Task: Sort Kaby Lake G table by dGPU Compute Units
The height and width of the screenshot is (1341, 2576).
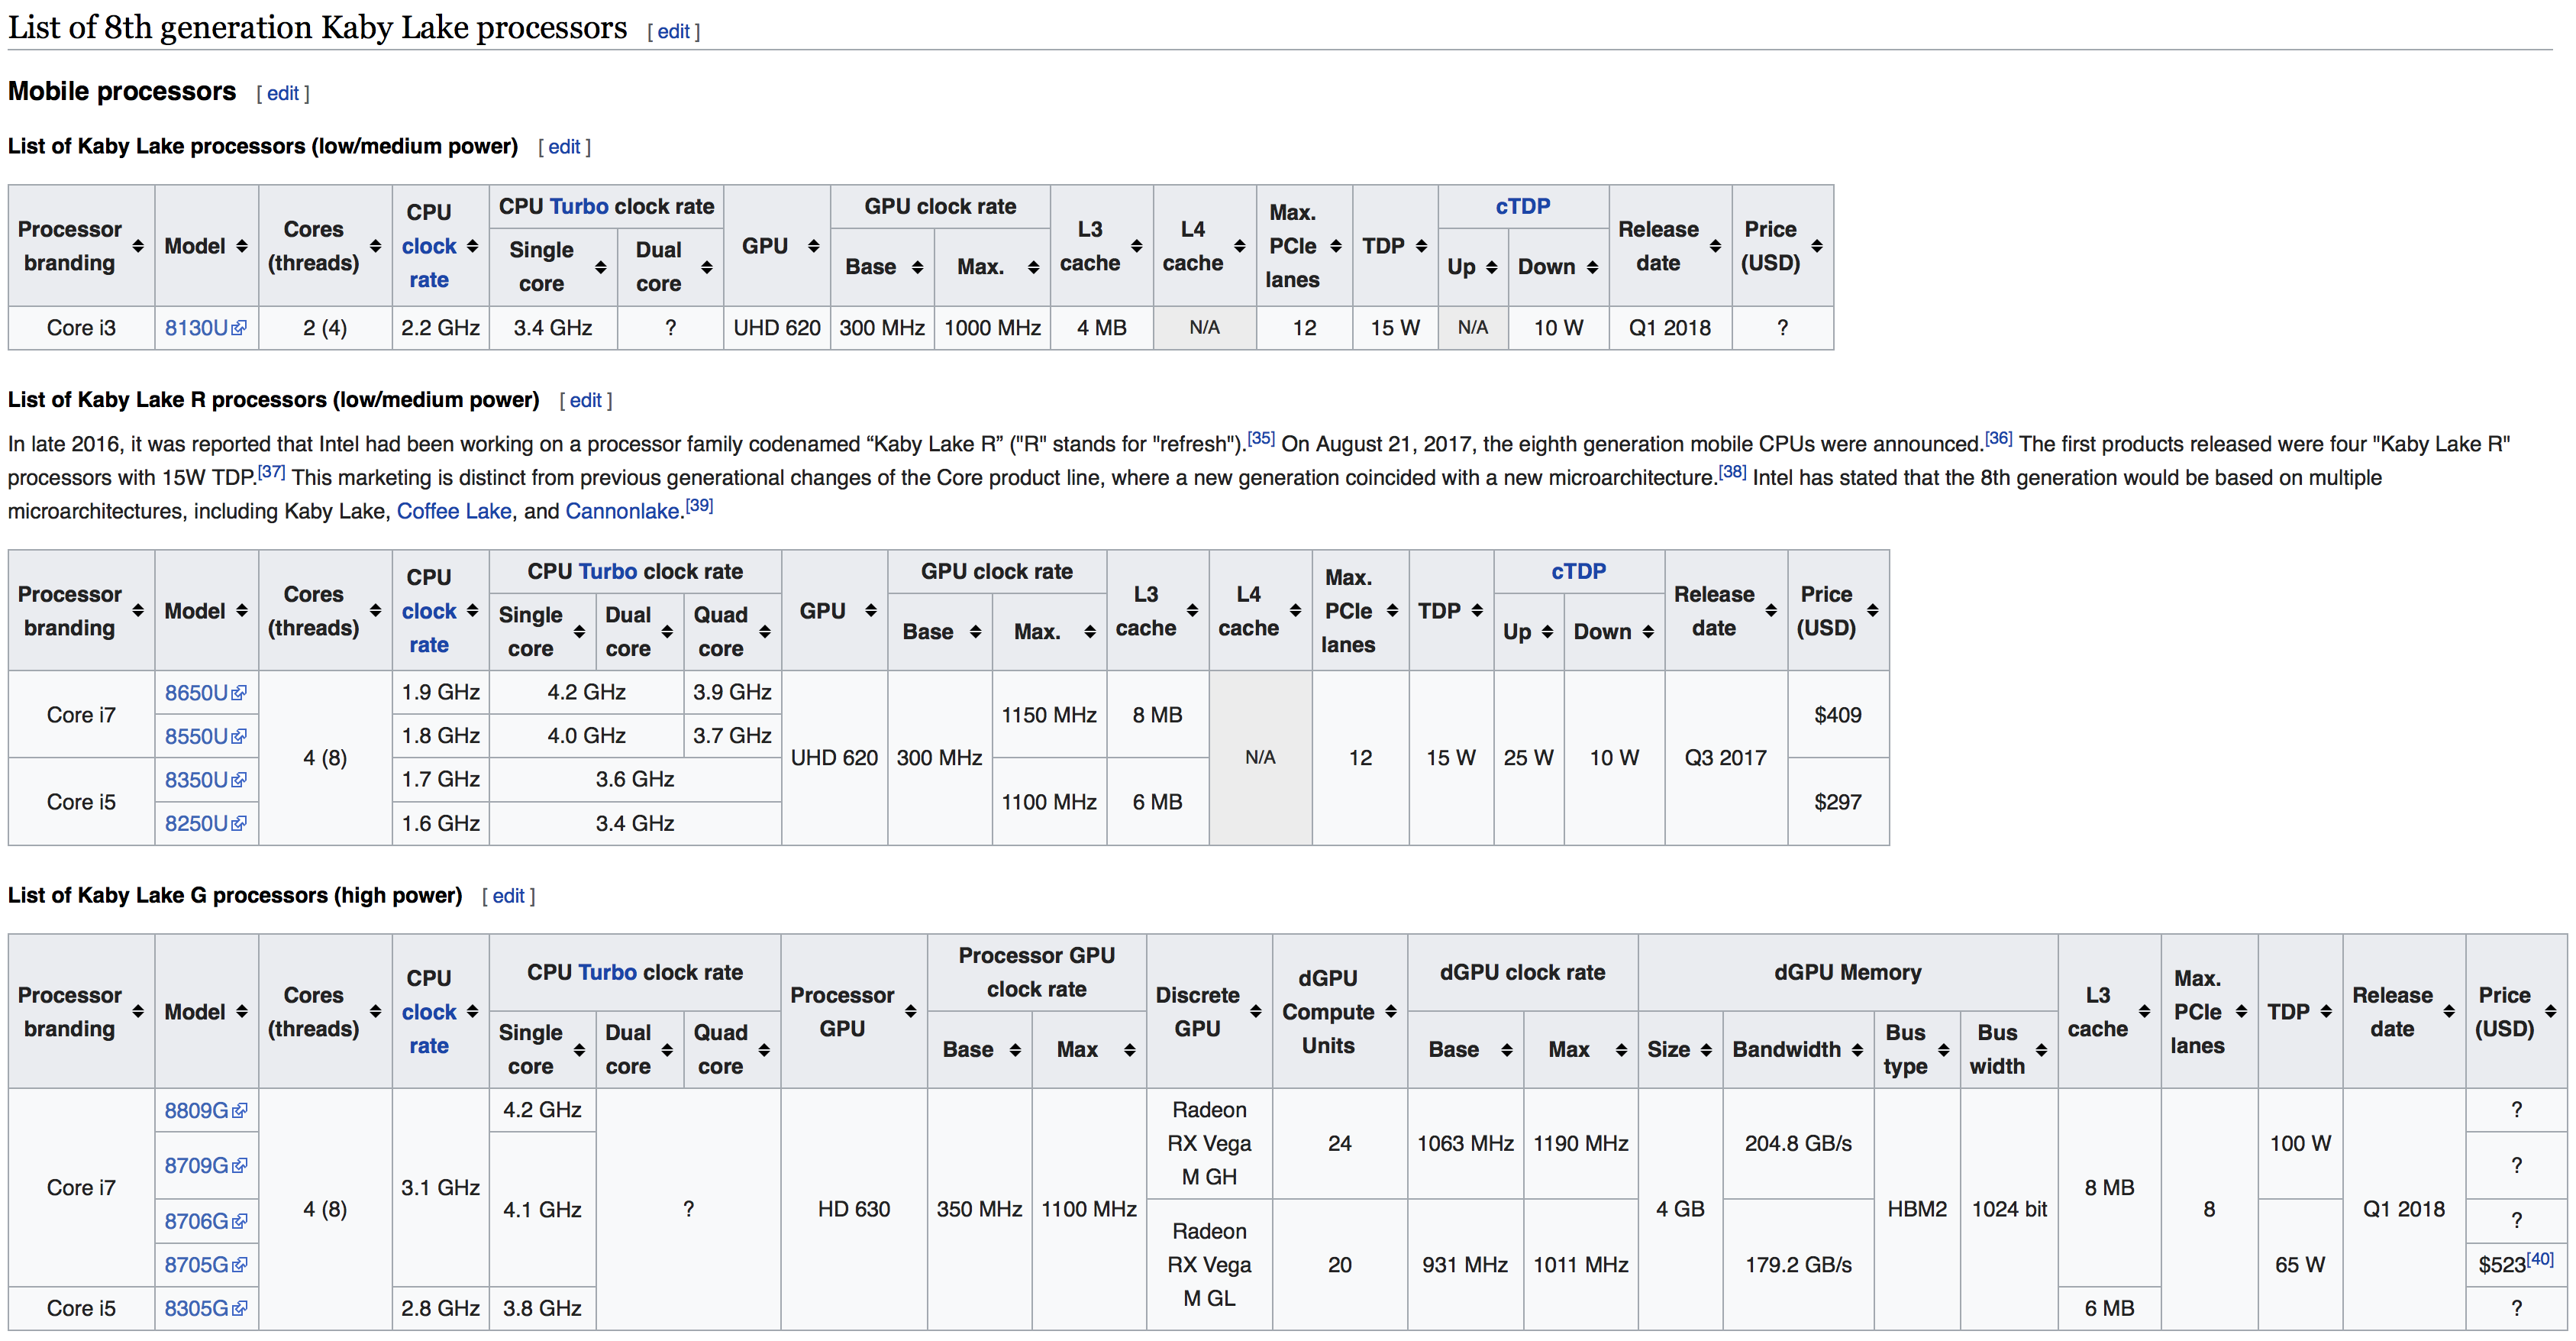Action: pos(1391,1012)
